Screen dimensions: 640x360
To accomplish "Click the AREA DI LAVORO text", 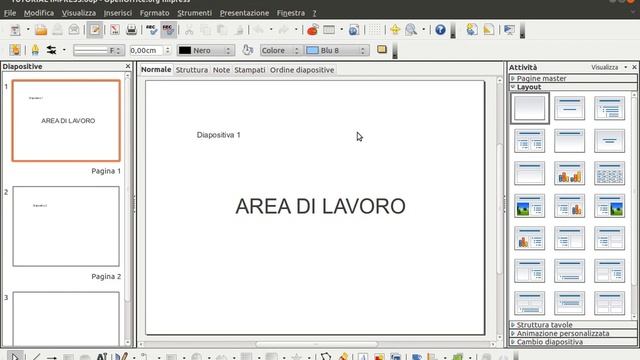I will tap(320, 206).
